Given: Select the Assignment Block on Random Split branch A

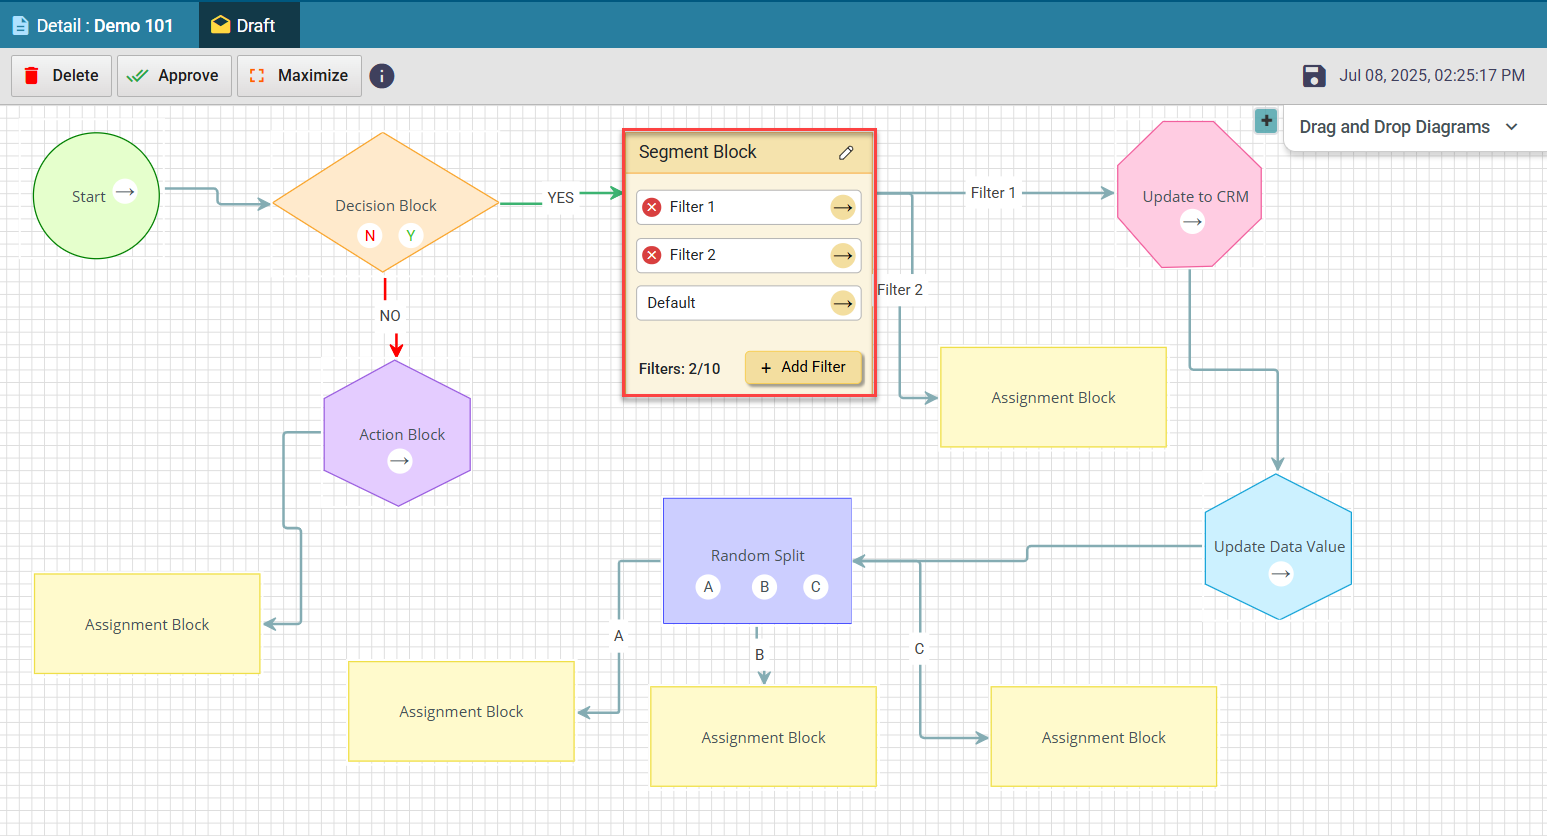Looking at the screenshot, I should [x=461, y=711].
